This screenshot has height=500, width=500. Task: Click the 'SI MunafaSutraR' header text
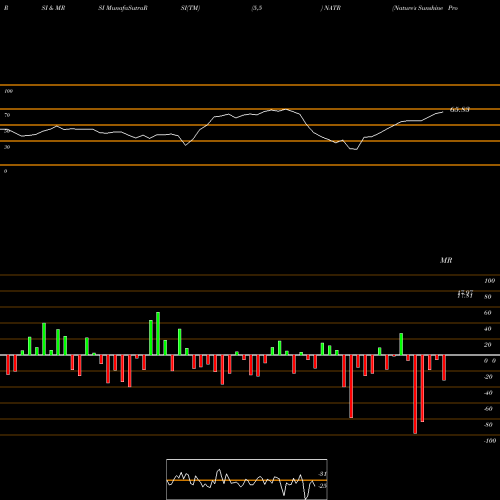click(x=123, y=8)
